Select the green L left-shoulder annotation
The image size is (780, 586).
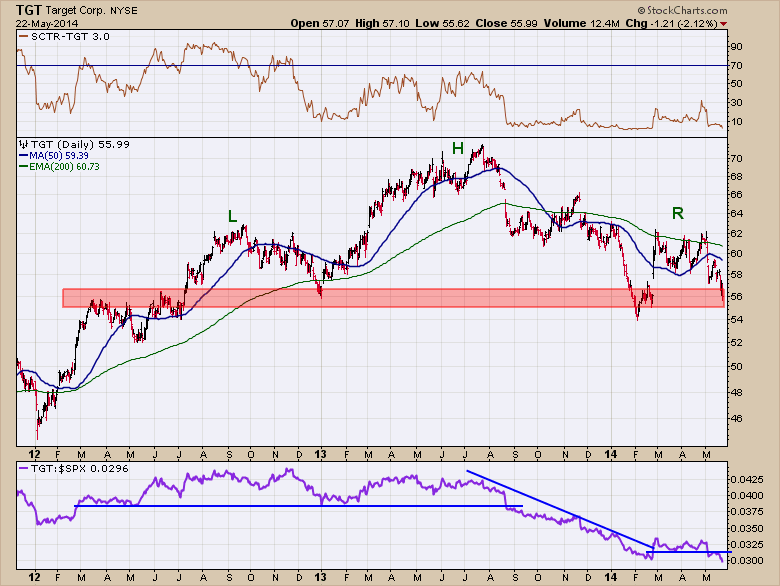tap(232, 216)
